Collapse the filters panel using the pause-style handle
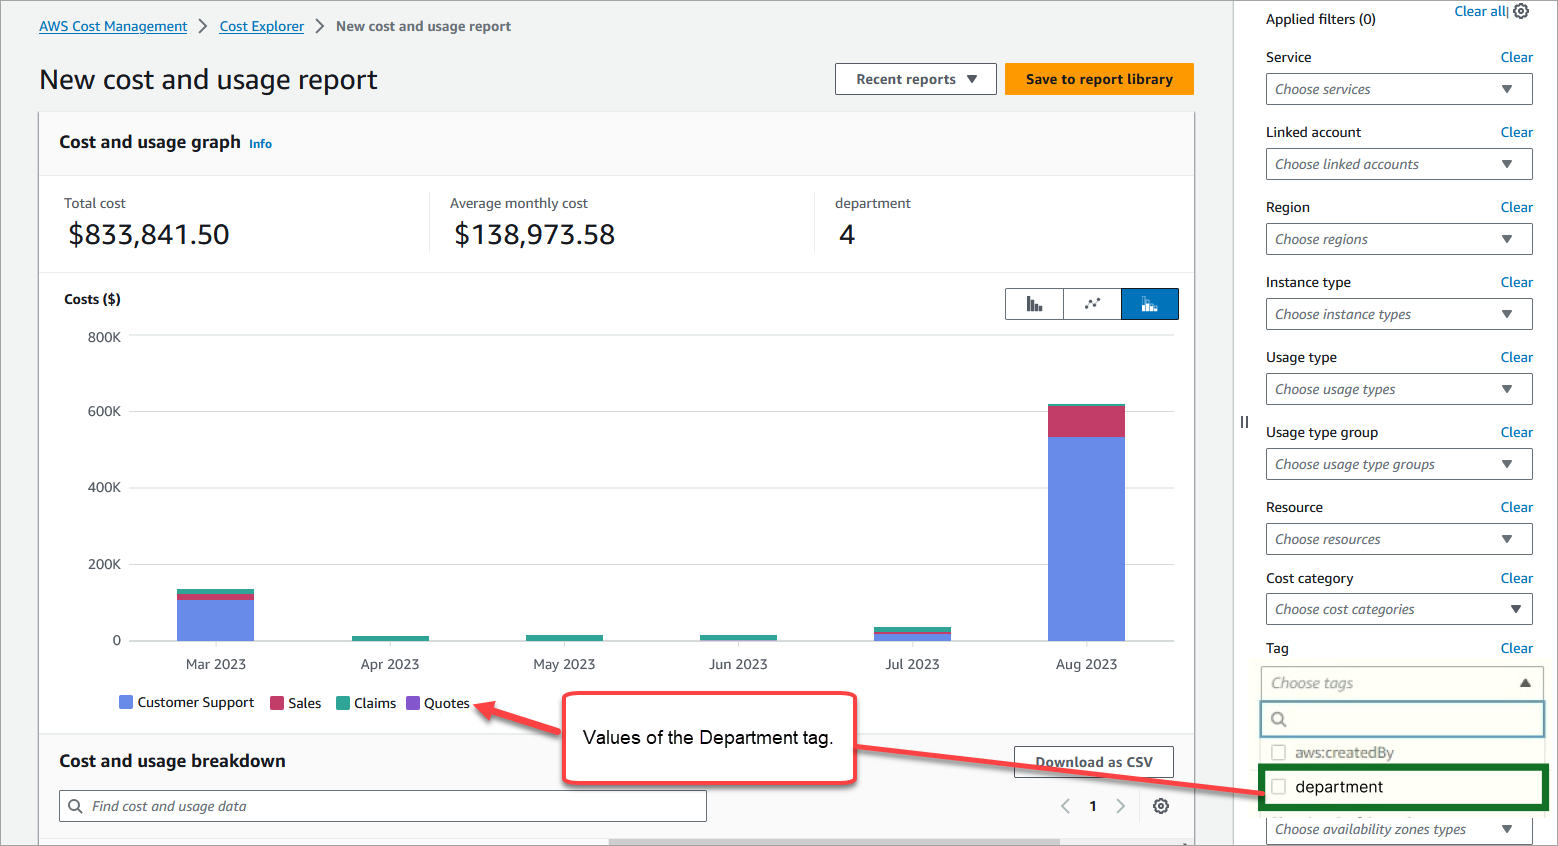This screenshot has width=1558, height=846. pyautogui.click(x=1244, y=421)
